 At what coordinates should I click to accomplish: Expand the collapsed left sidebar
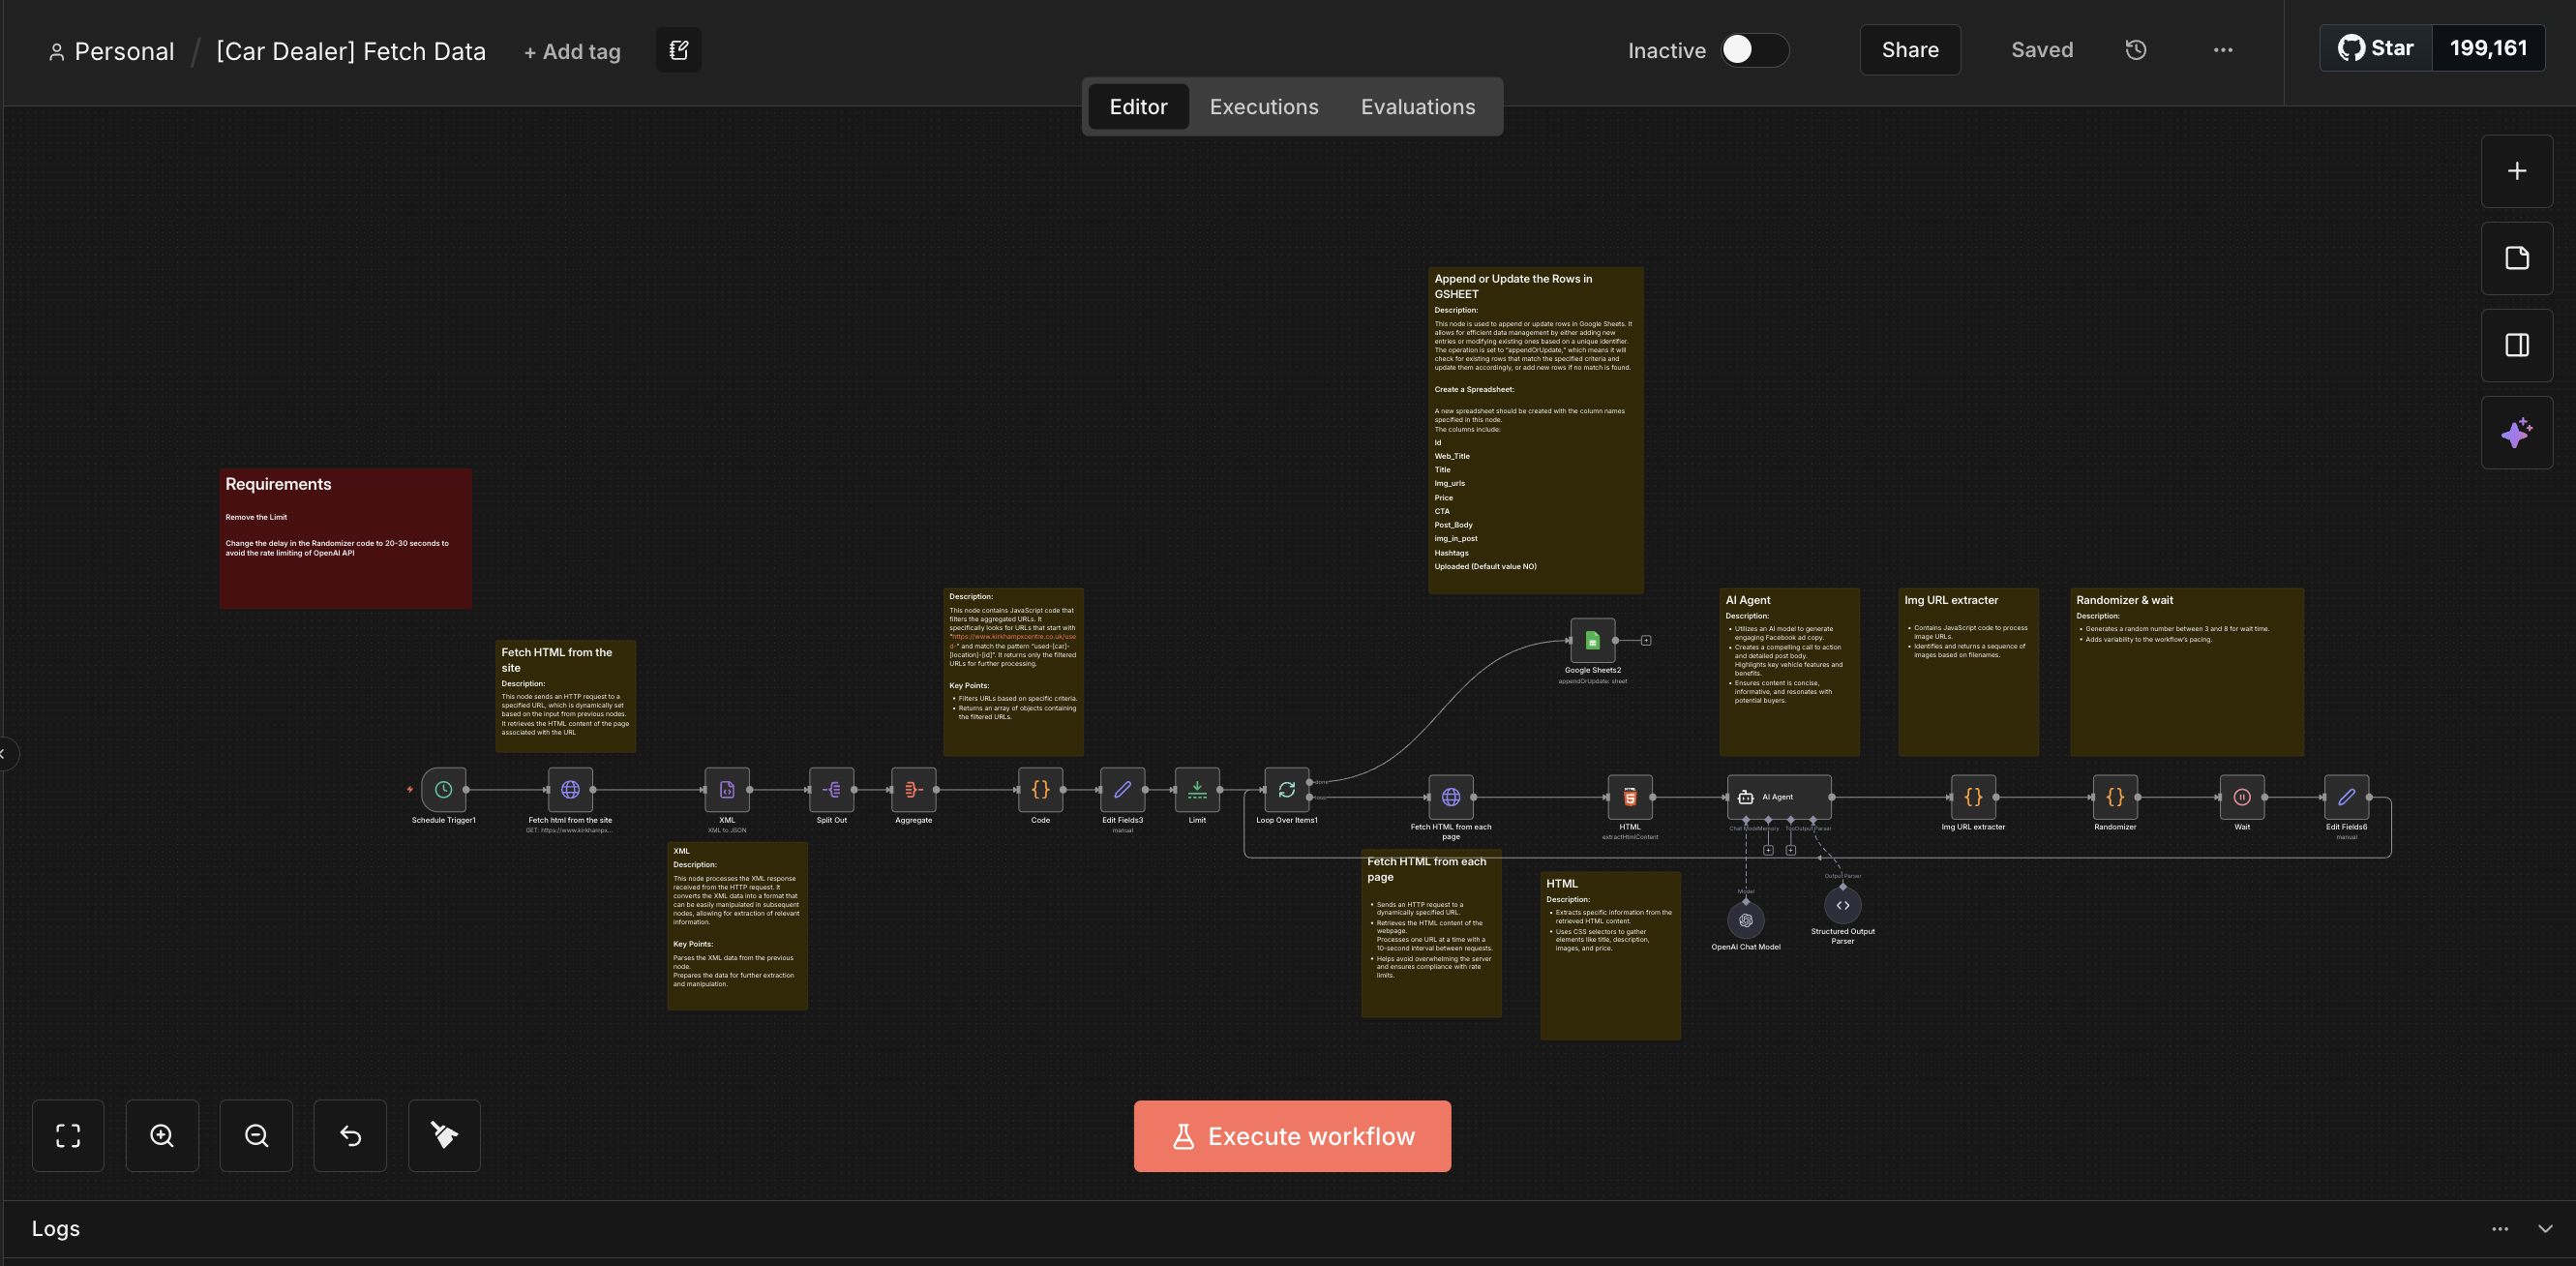[6, 754]
